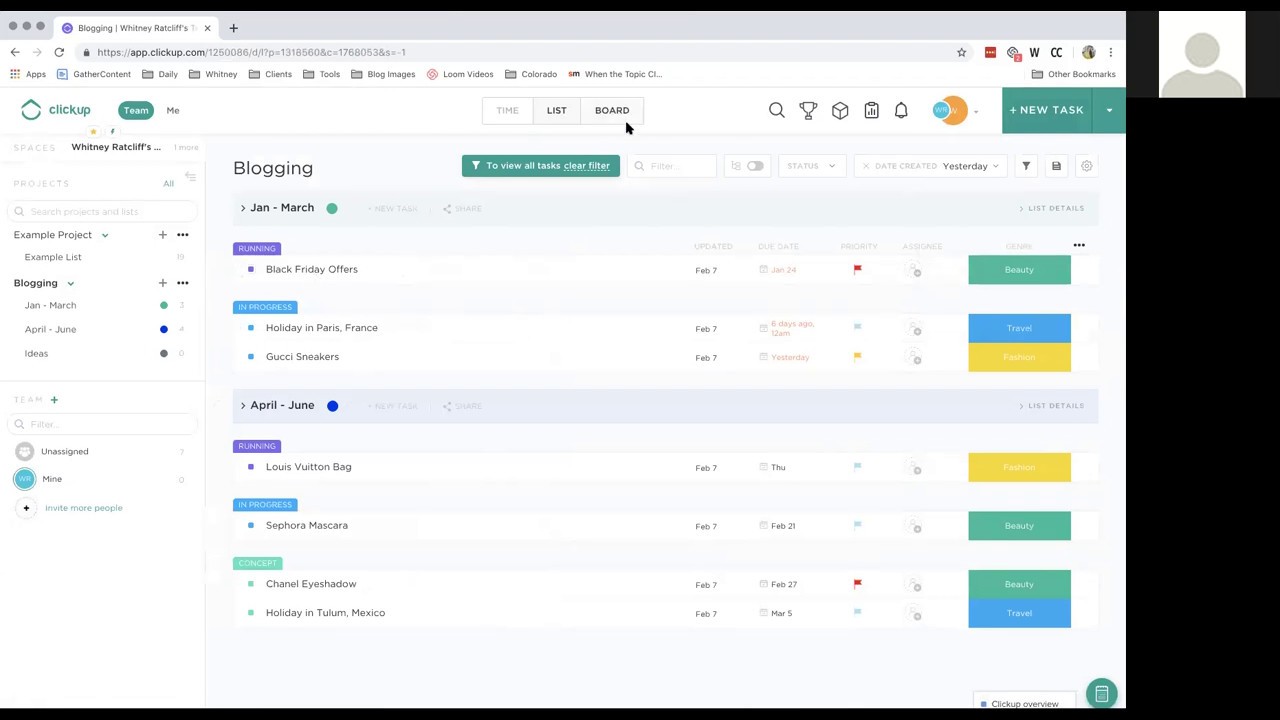Open the Holiday in Tulum, Mexico task
Image resolution: width=1280 pixels, height=720 pixels.
coord(325,613)
